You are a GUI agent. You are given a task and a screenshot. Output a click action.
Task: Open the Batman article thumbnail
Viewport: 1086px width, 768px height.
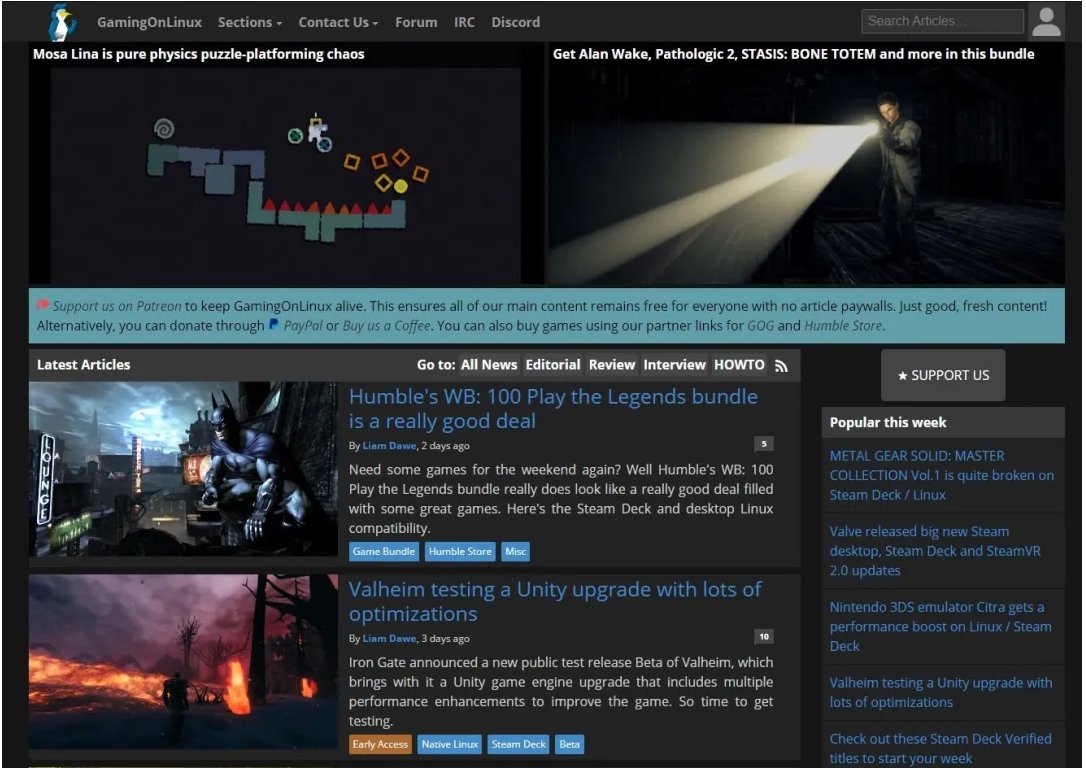click(x=184, y=469)
